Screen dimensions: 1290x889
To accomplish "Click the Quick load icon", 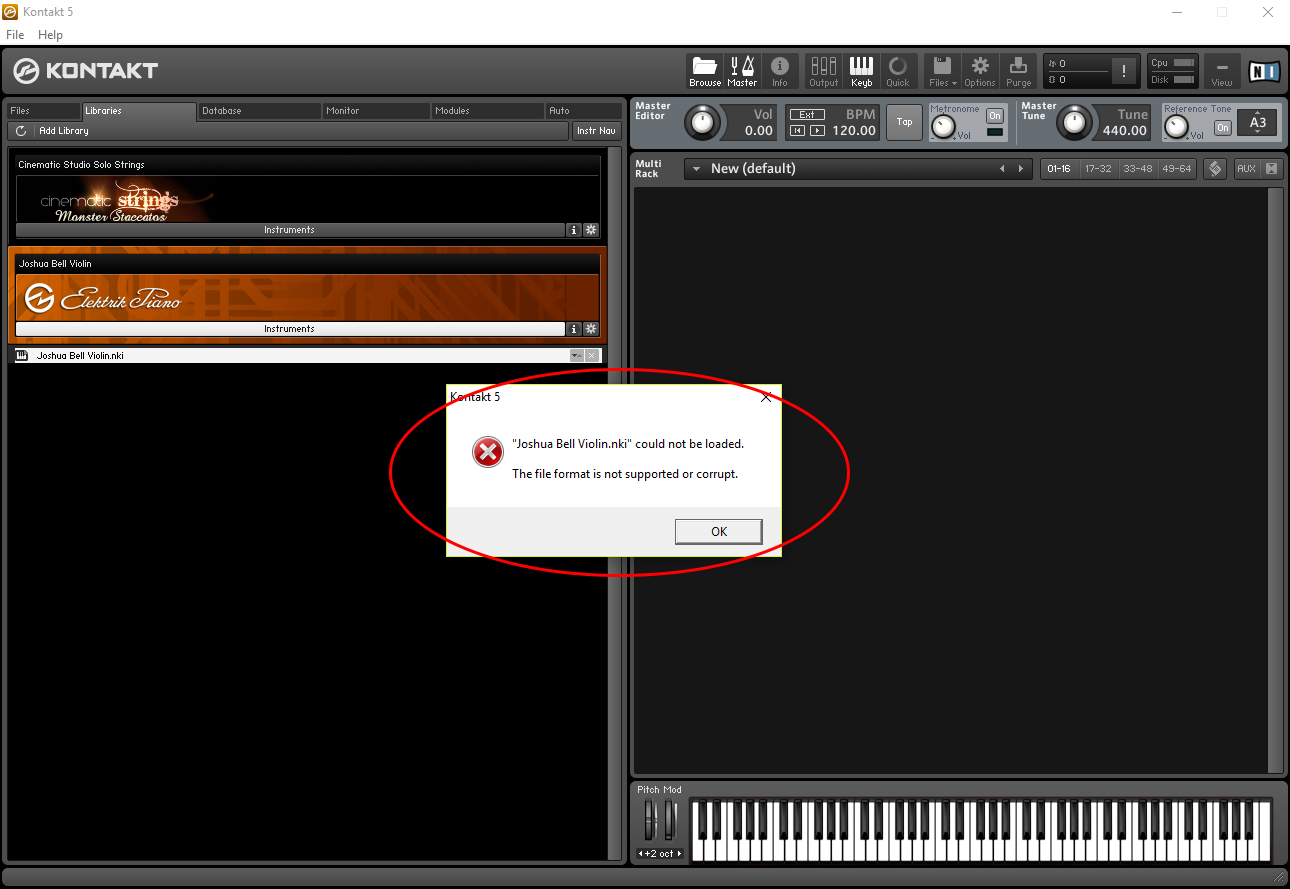I will coord(898,71).
